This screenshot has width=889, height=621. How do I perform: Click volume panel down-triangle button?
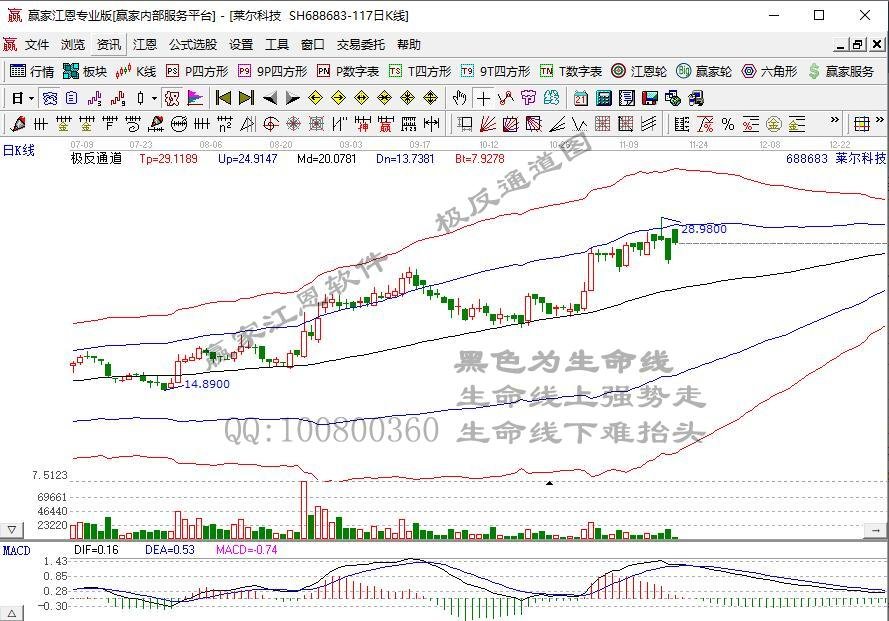coord(12,530)
